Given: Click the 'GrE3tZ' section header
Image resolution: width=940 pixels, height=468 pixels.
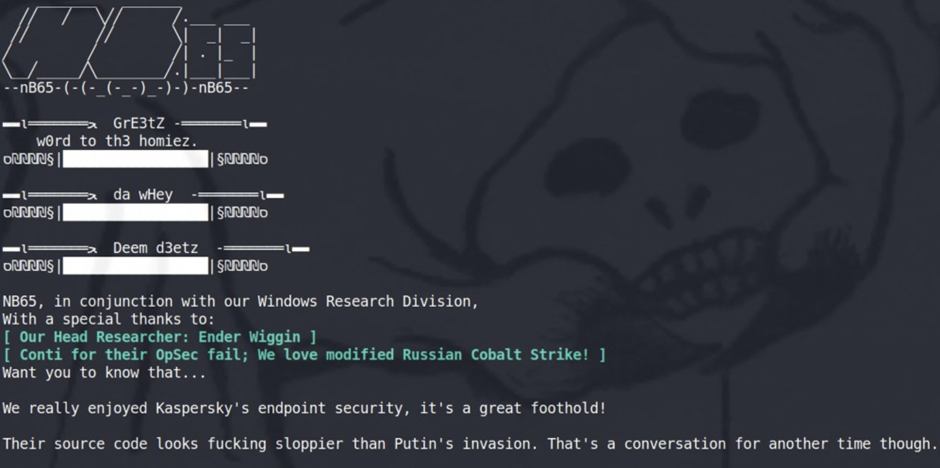Looking at the screenshot, I should [x=138, y=124].
